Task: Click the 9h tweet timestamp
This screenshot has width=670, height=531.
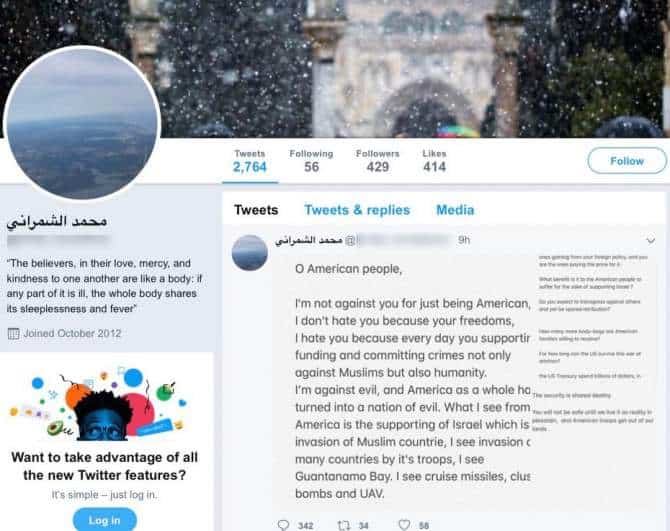Action: click(x=464, y=240)
